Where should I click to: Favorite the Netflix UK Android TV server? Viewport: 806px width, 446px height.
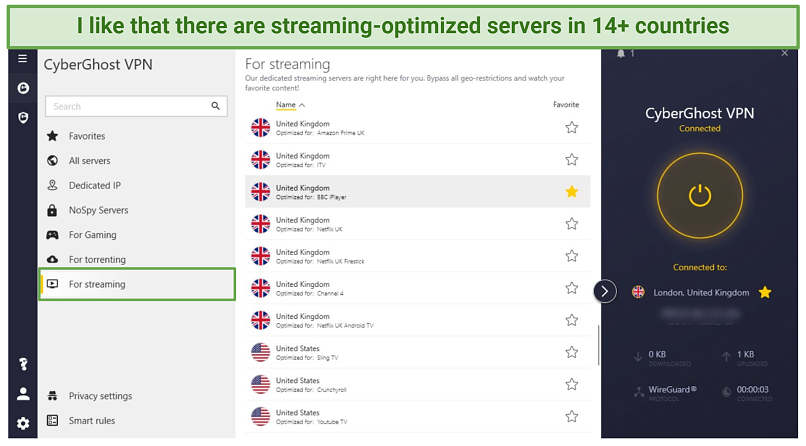pos(572,320)
